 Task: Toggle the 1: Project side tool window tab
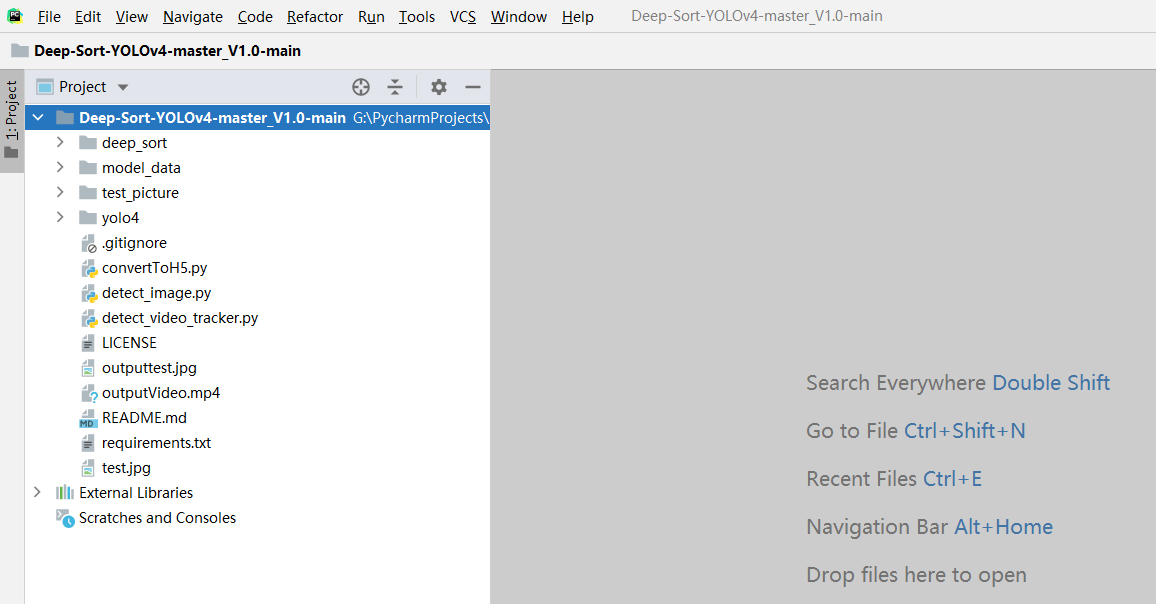pyautogui.click(x=11, y=121)
